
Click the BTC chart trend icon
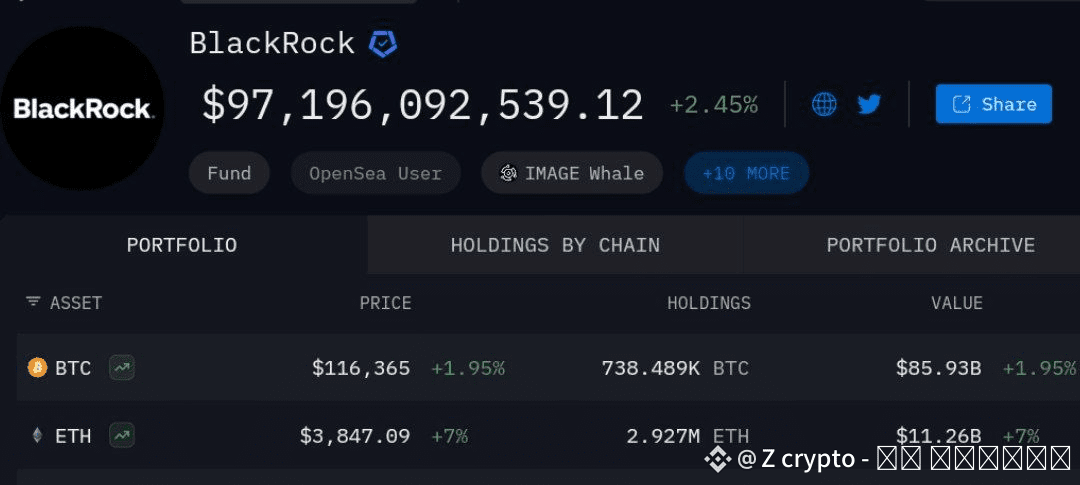click(122, 368)
